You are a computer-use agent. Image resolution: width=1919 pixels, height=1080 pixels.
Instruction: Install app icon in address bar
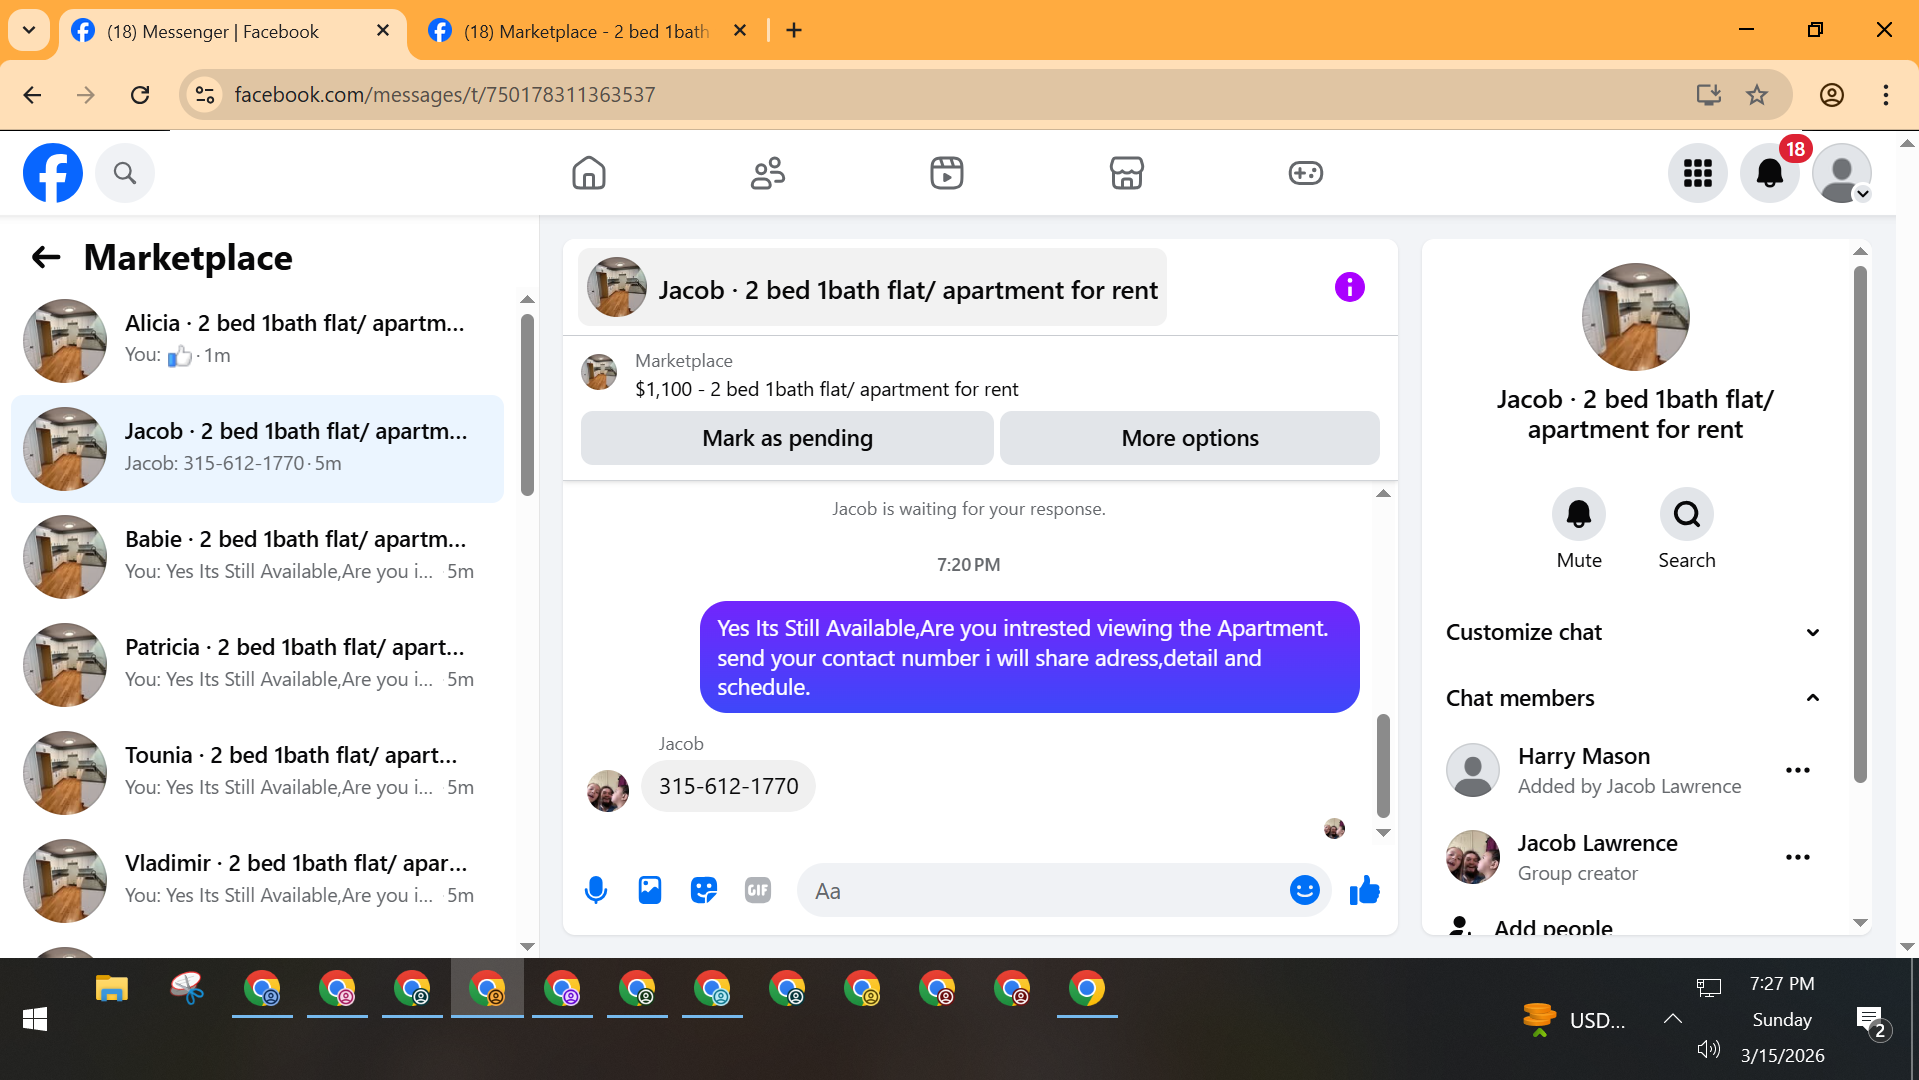tap(1709, 95)
